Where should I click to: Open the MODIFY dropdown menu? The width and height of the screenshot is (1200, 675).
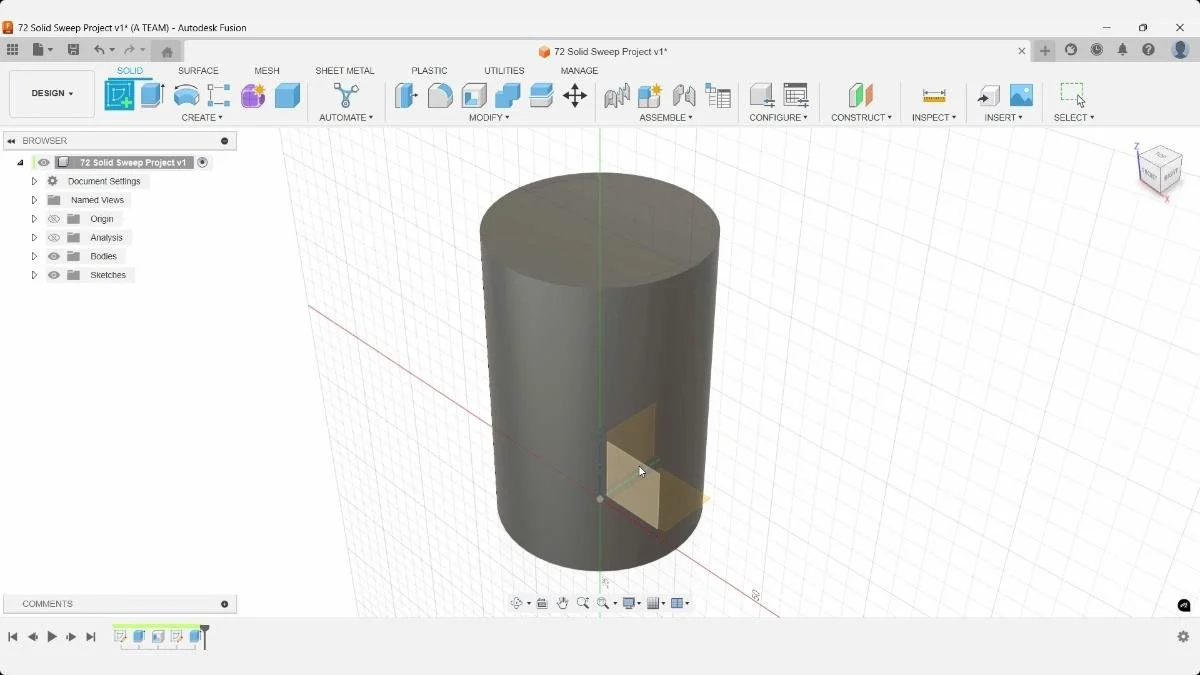(x=489, y=118)
